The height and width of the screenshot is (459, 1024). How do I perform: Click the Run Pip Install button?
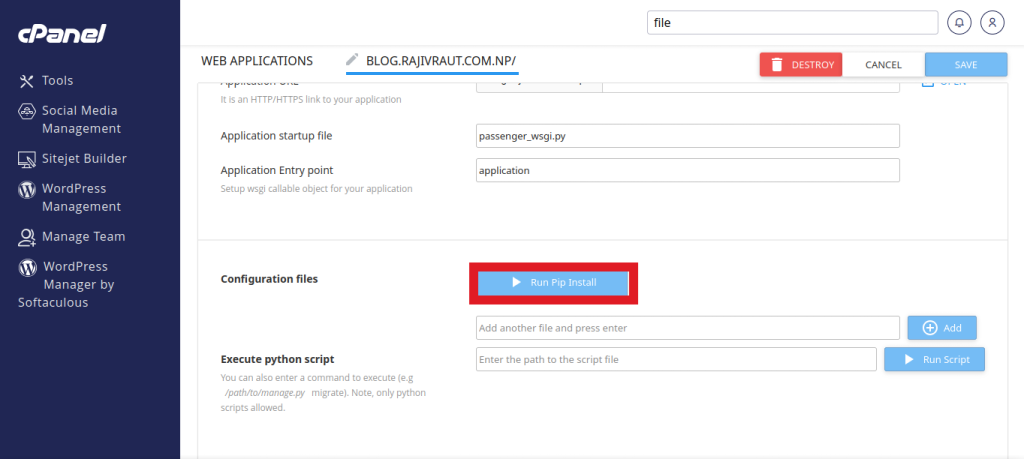553,283
